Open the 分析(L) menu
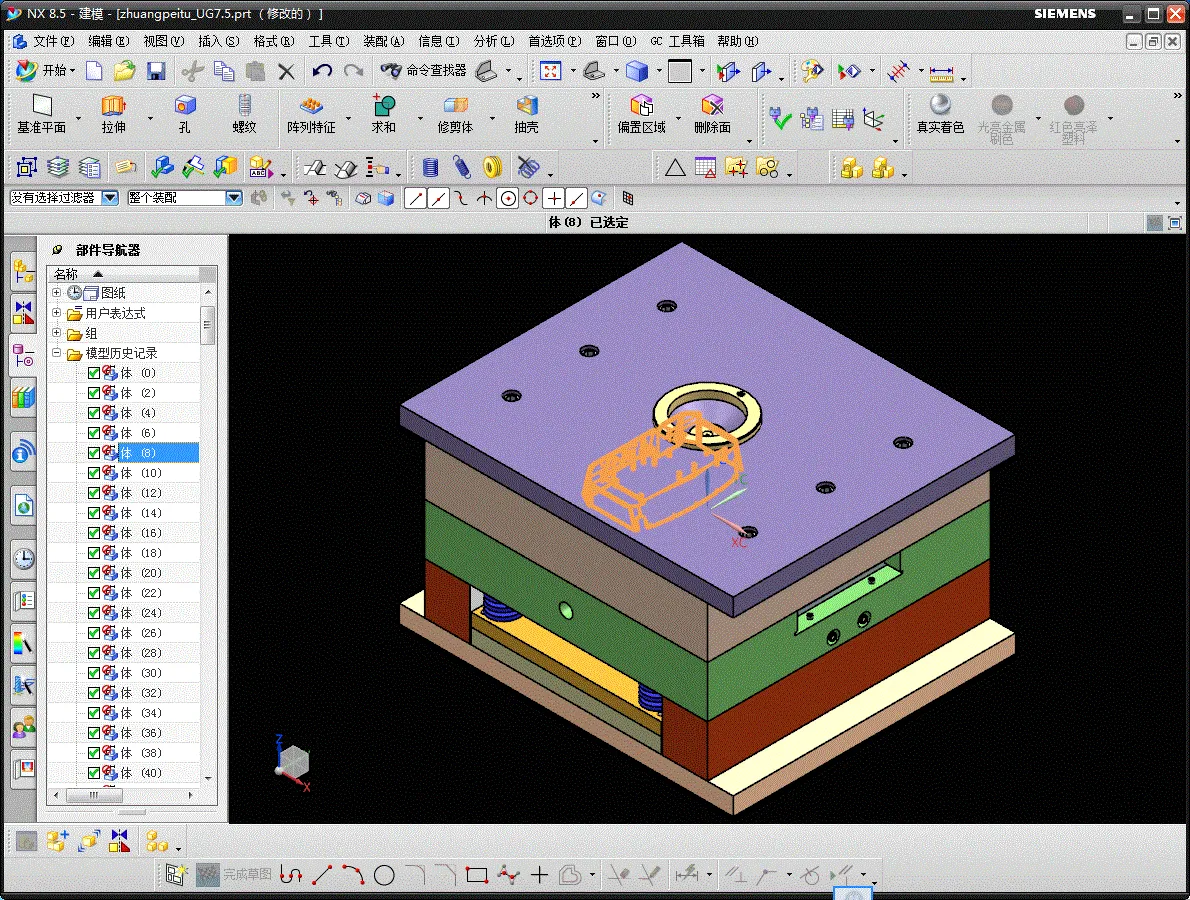This screenshot has height=900, width=1190. click(494, 41)
